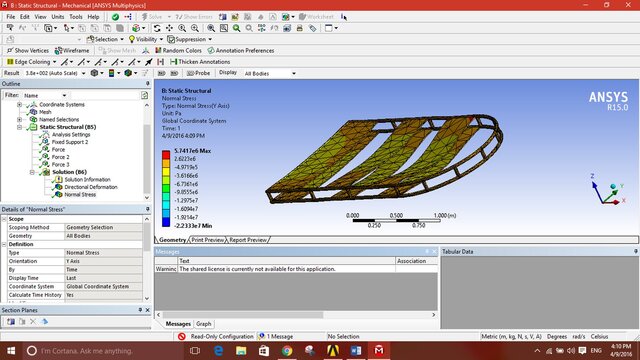640x360 pixels.
Task: Open Microsoft Word from the taskbar
Action: pos(356,351)
